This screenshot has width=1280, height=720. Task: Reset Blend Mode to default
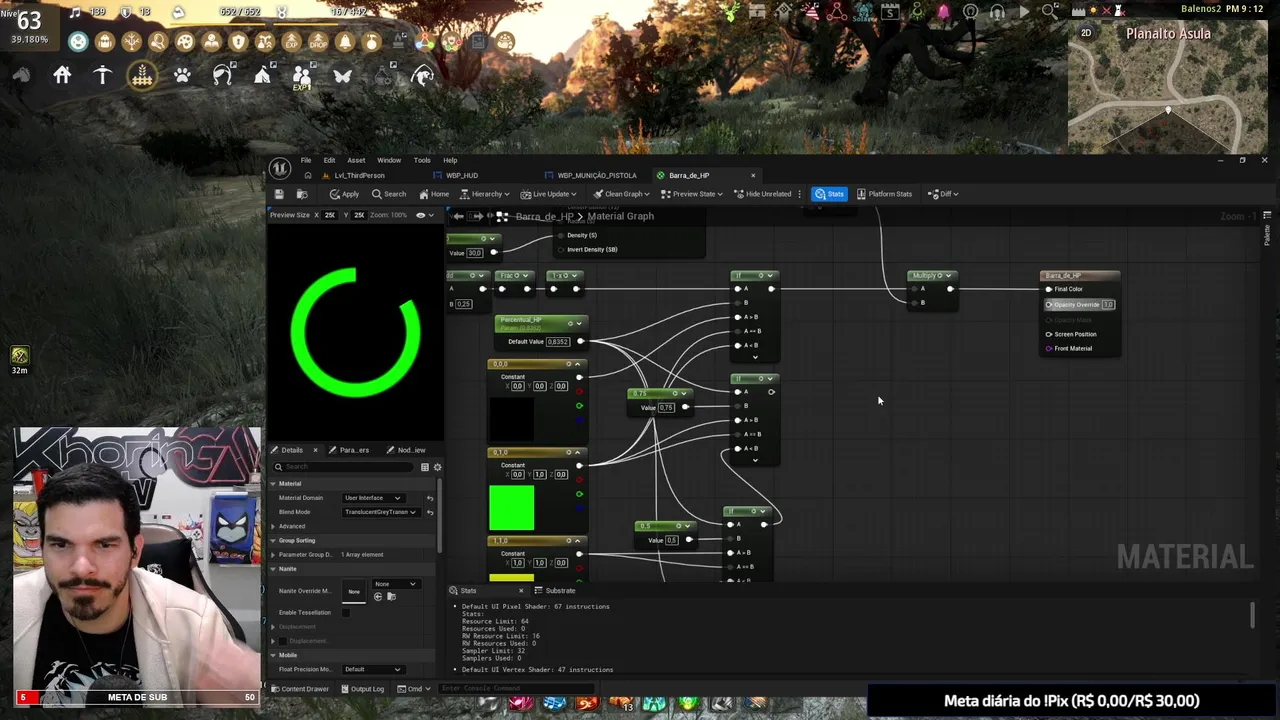[430, 512]
